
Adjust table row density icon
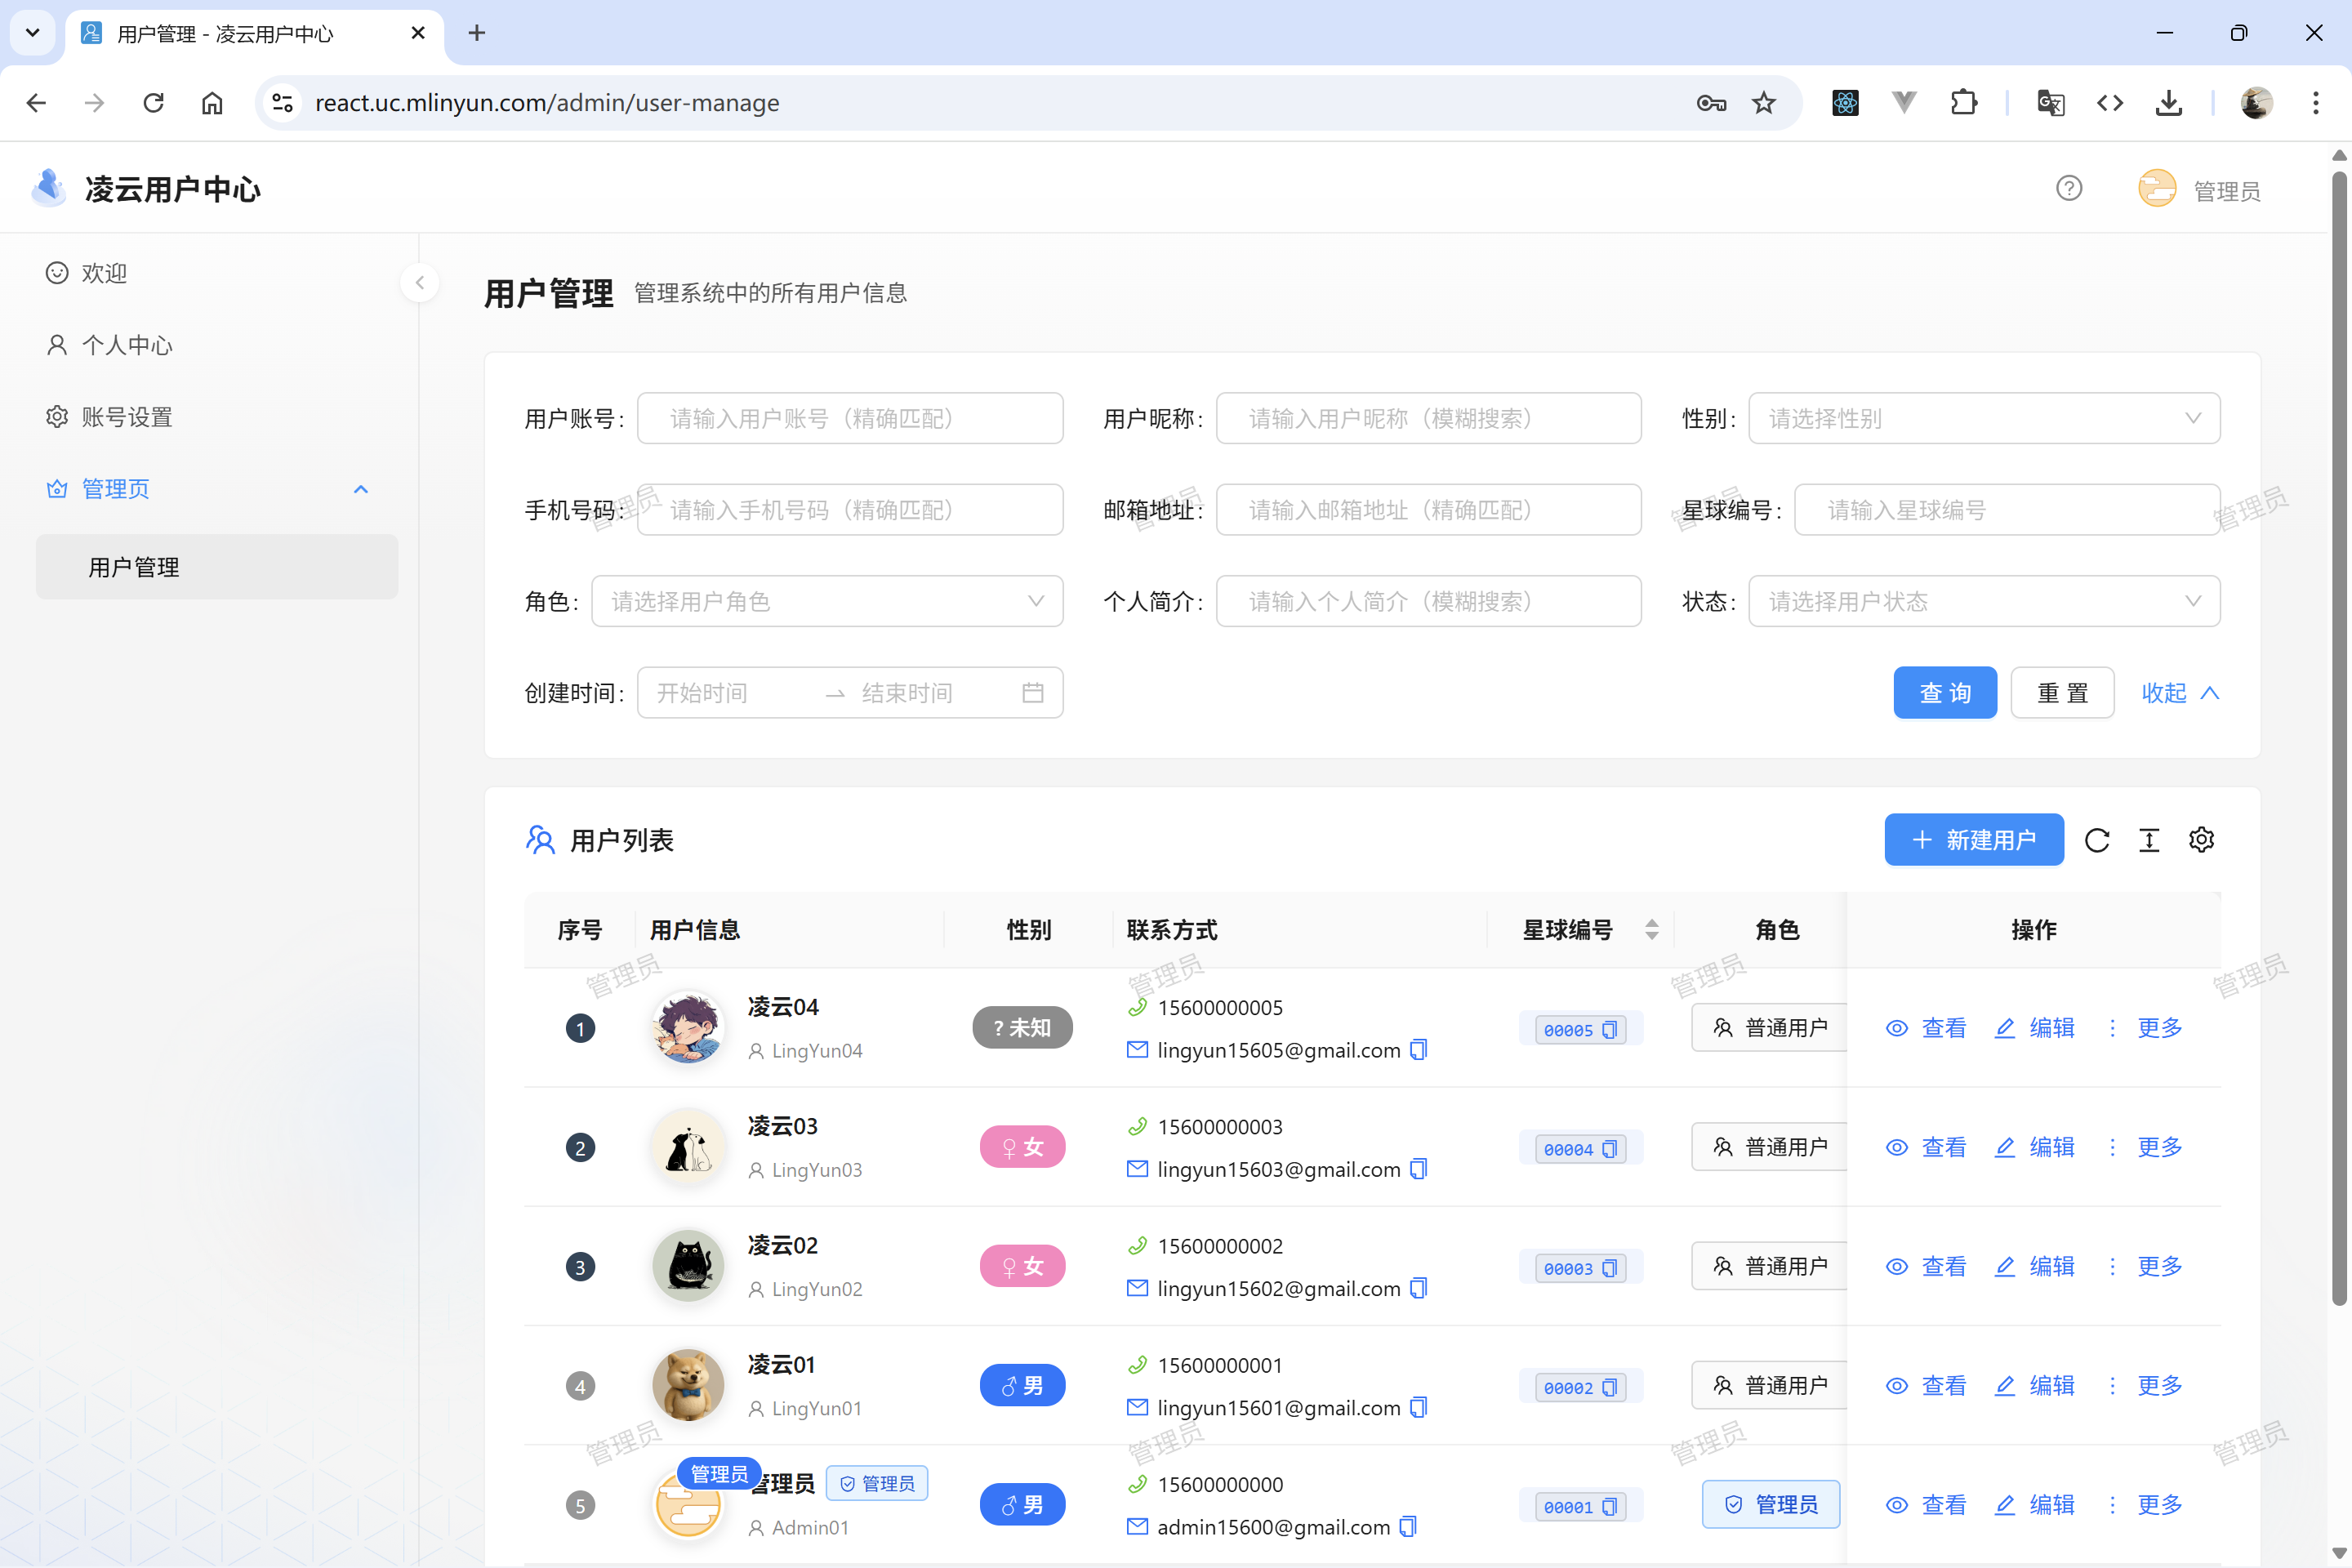(x=2150, y=840)
